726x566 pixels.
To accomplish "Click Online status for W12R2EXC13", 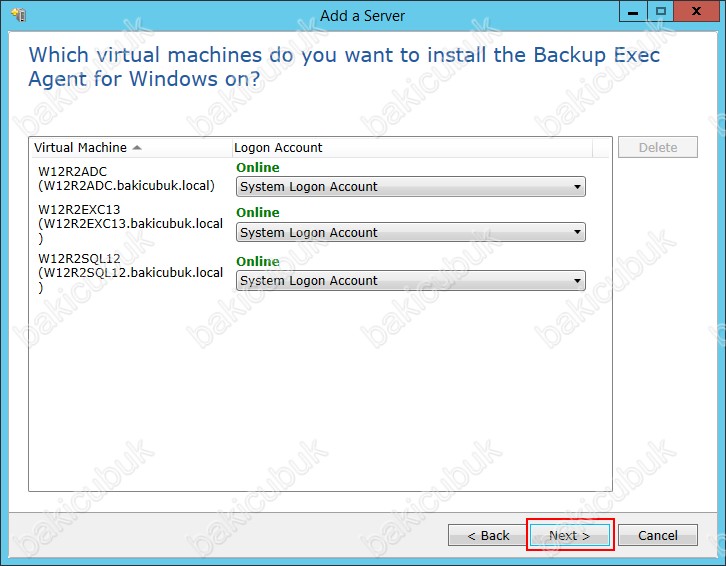I will click(258, 212).
